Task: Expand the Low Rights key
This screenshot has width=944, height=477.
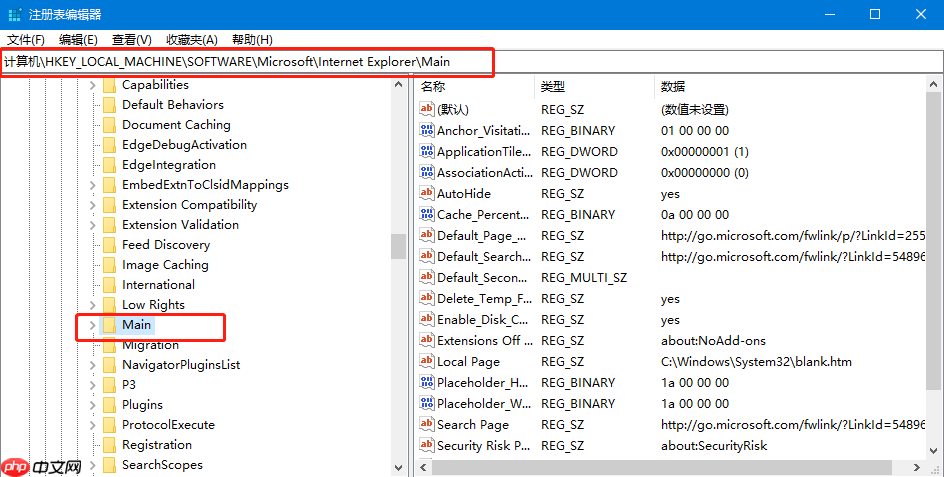Action: point(93,305)
